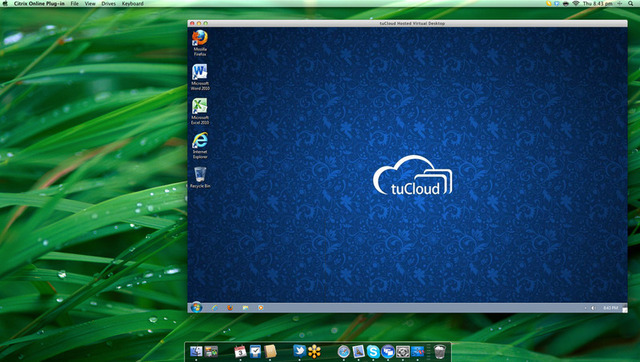Open the File menu
The image size is (640, 362).
point(74,3)
